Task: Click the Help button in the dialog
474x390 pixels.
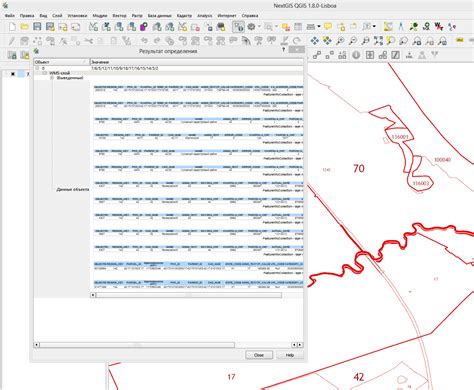Action: (290, 355)
